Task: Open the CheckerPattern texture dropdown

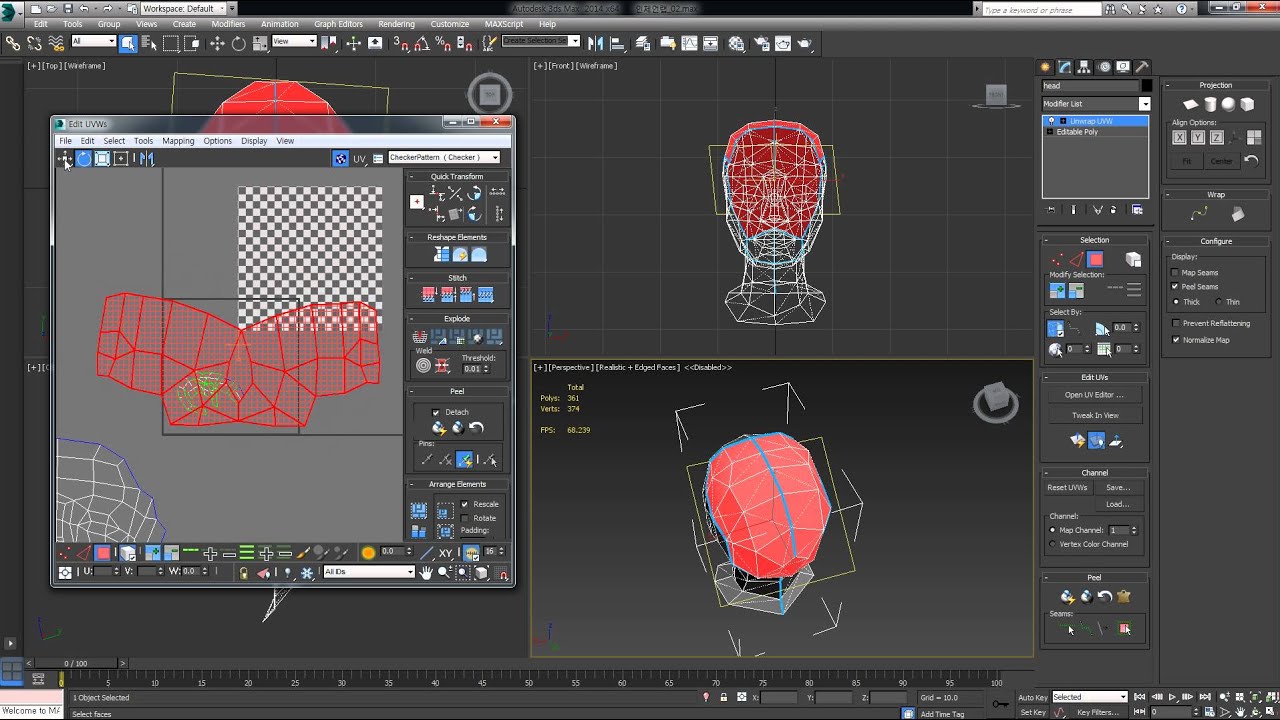Action: [x=443, y=158]
